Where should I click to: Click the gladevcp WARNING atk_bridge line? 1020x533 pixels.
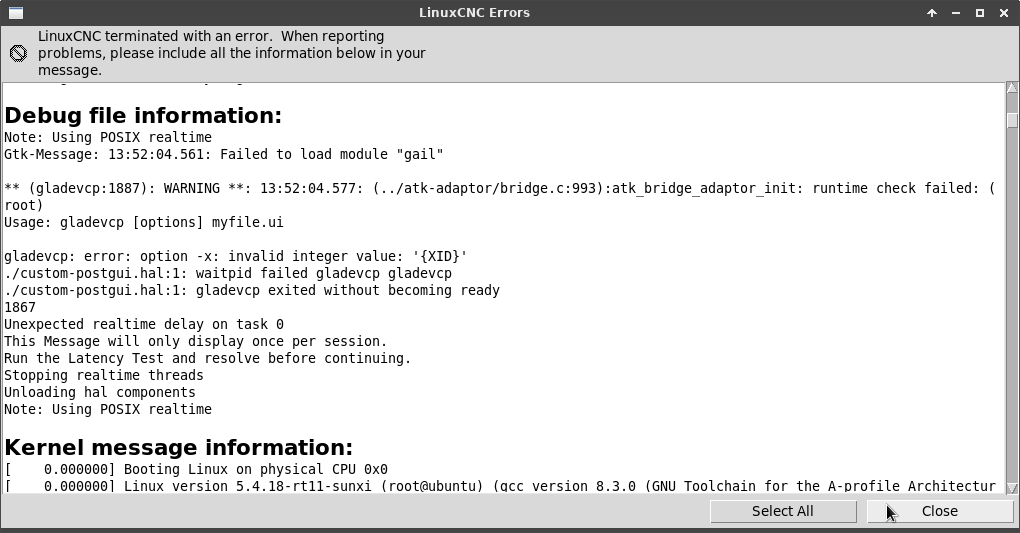pos(500,188)
